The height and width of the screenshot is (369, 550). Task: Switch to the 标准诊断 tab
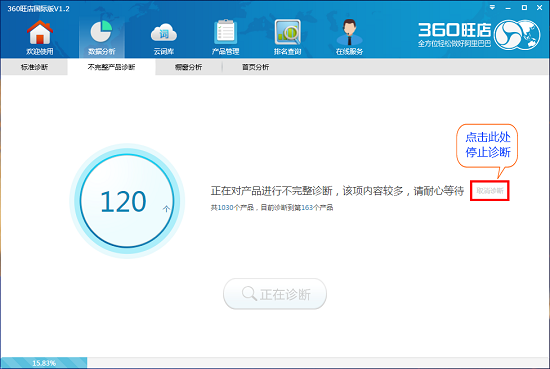point(34,67)
